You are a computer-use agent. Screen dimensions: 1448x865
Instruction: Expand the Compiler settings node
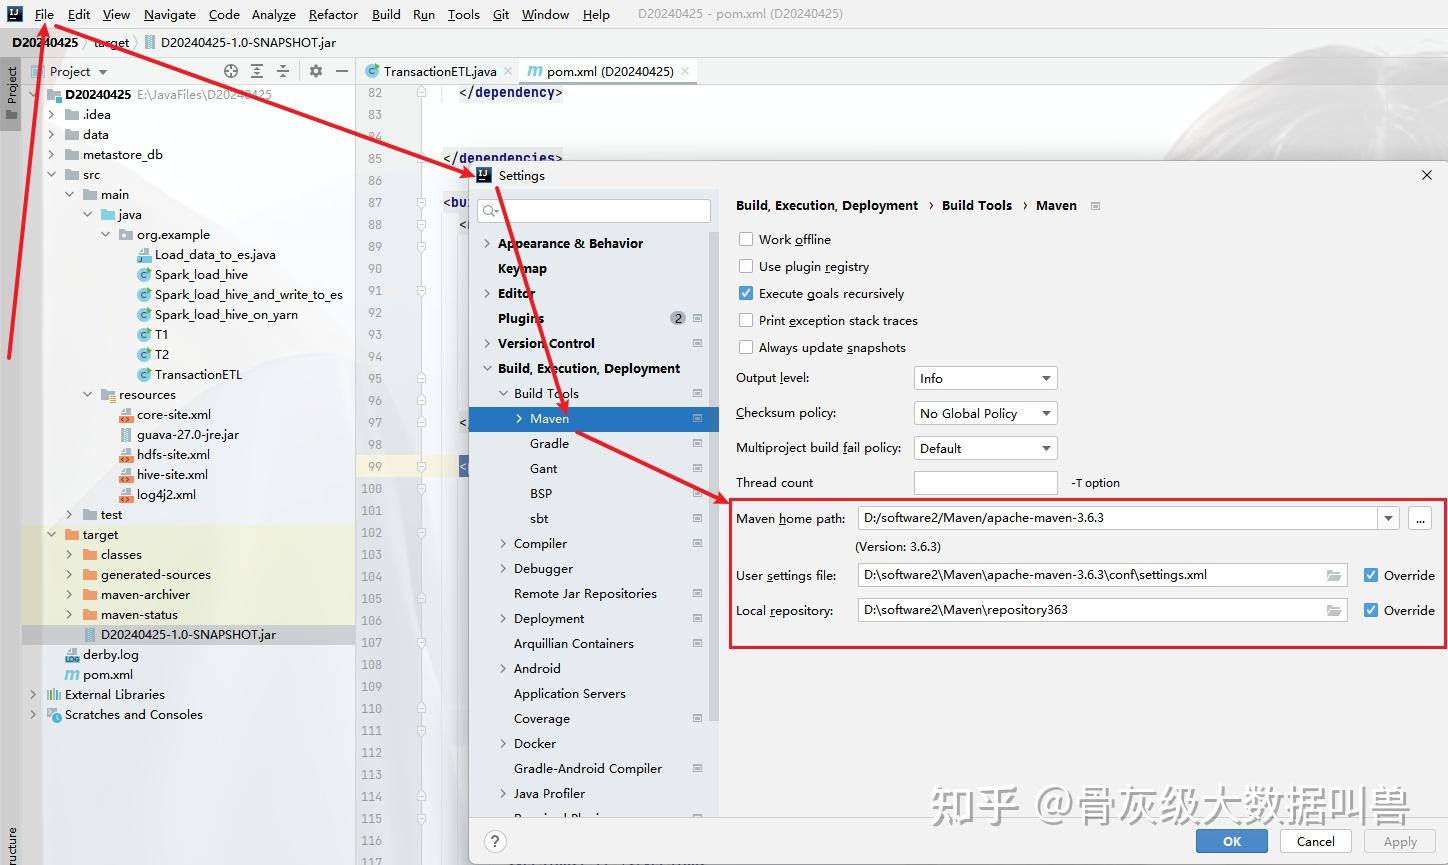[504, 543]
